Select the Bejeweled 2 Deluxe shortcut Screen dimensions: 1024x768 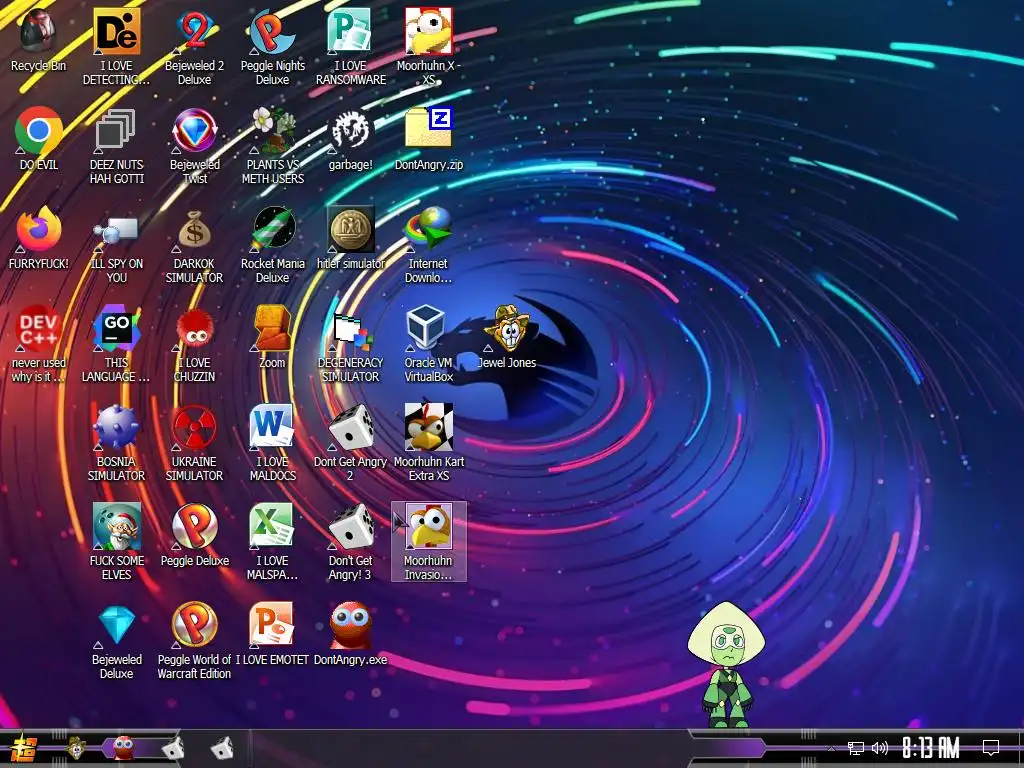tap(195, 48)
